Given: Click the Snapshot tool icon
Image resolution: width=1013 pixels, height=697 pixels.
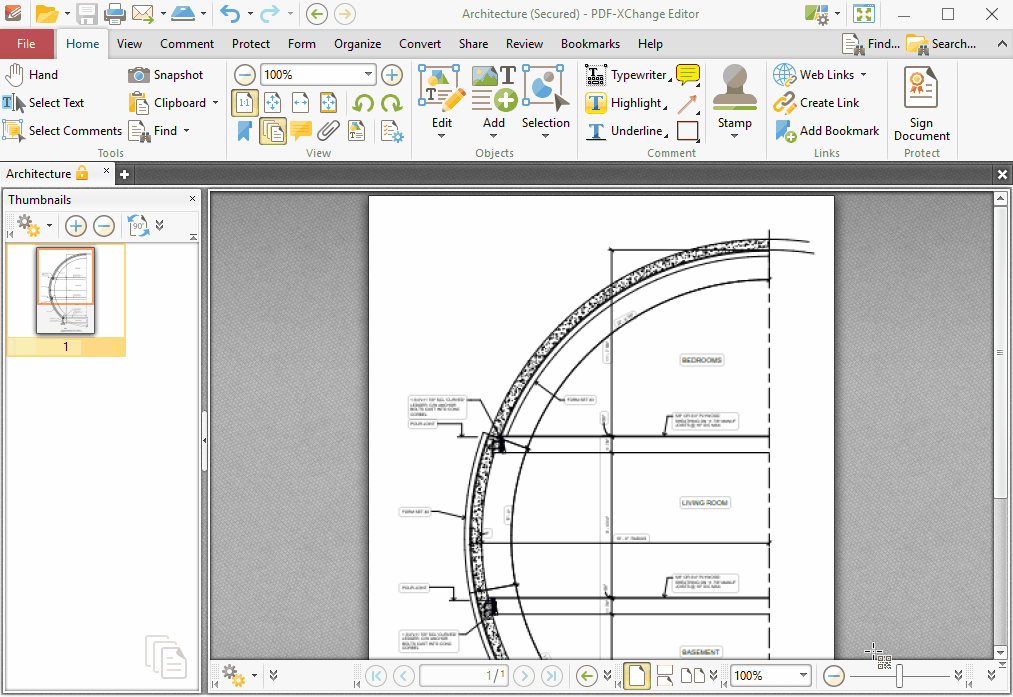Looking at the screenshot, I should 139,75.
